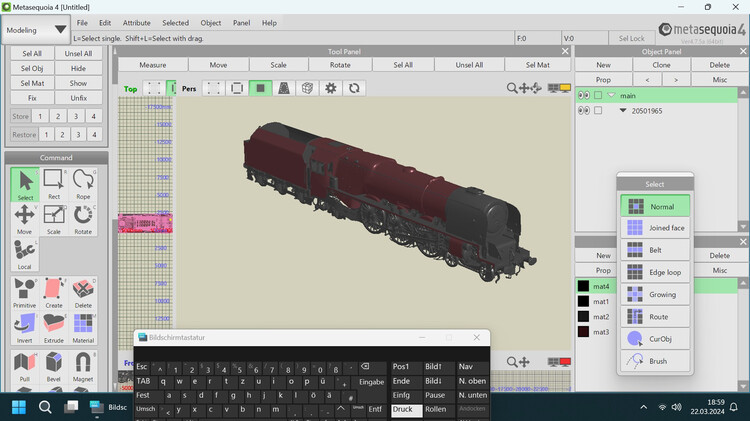Open the Panel menu
Viewport: 750px width, 421px height.
(x=241, y=22)
